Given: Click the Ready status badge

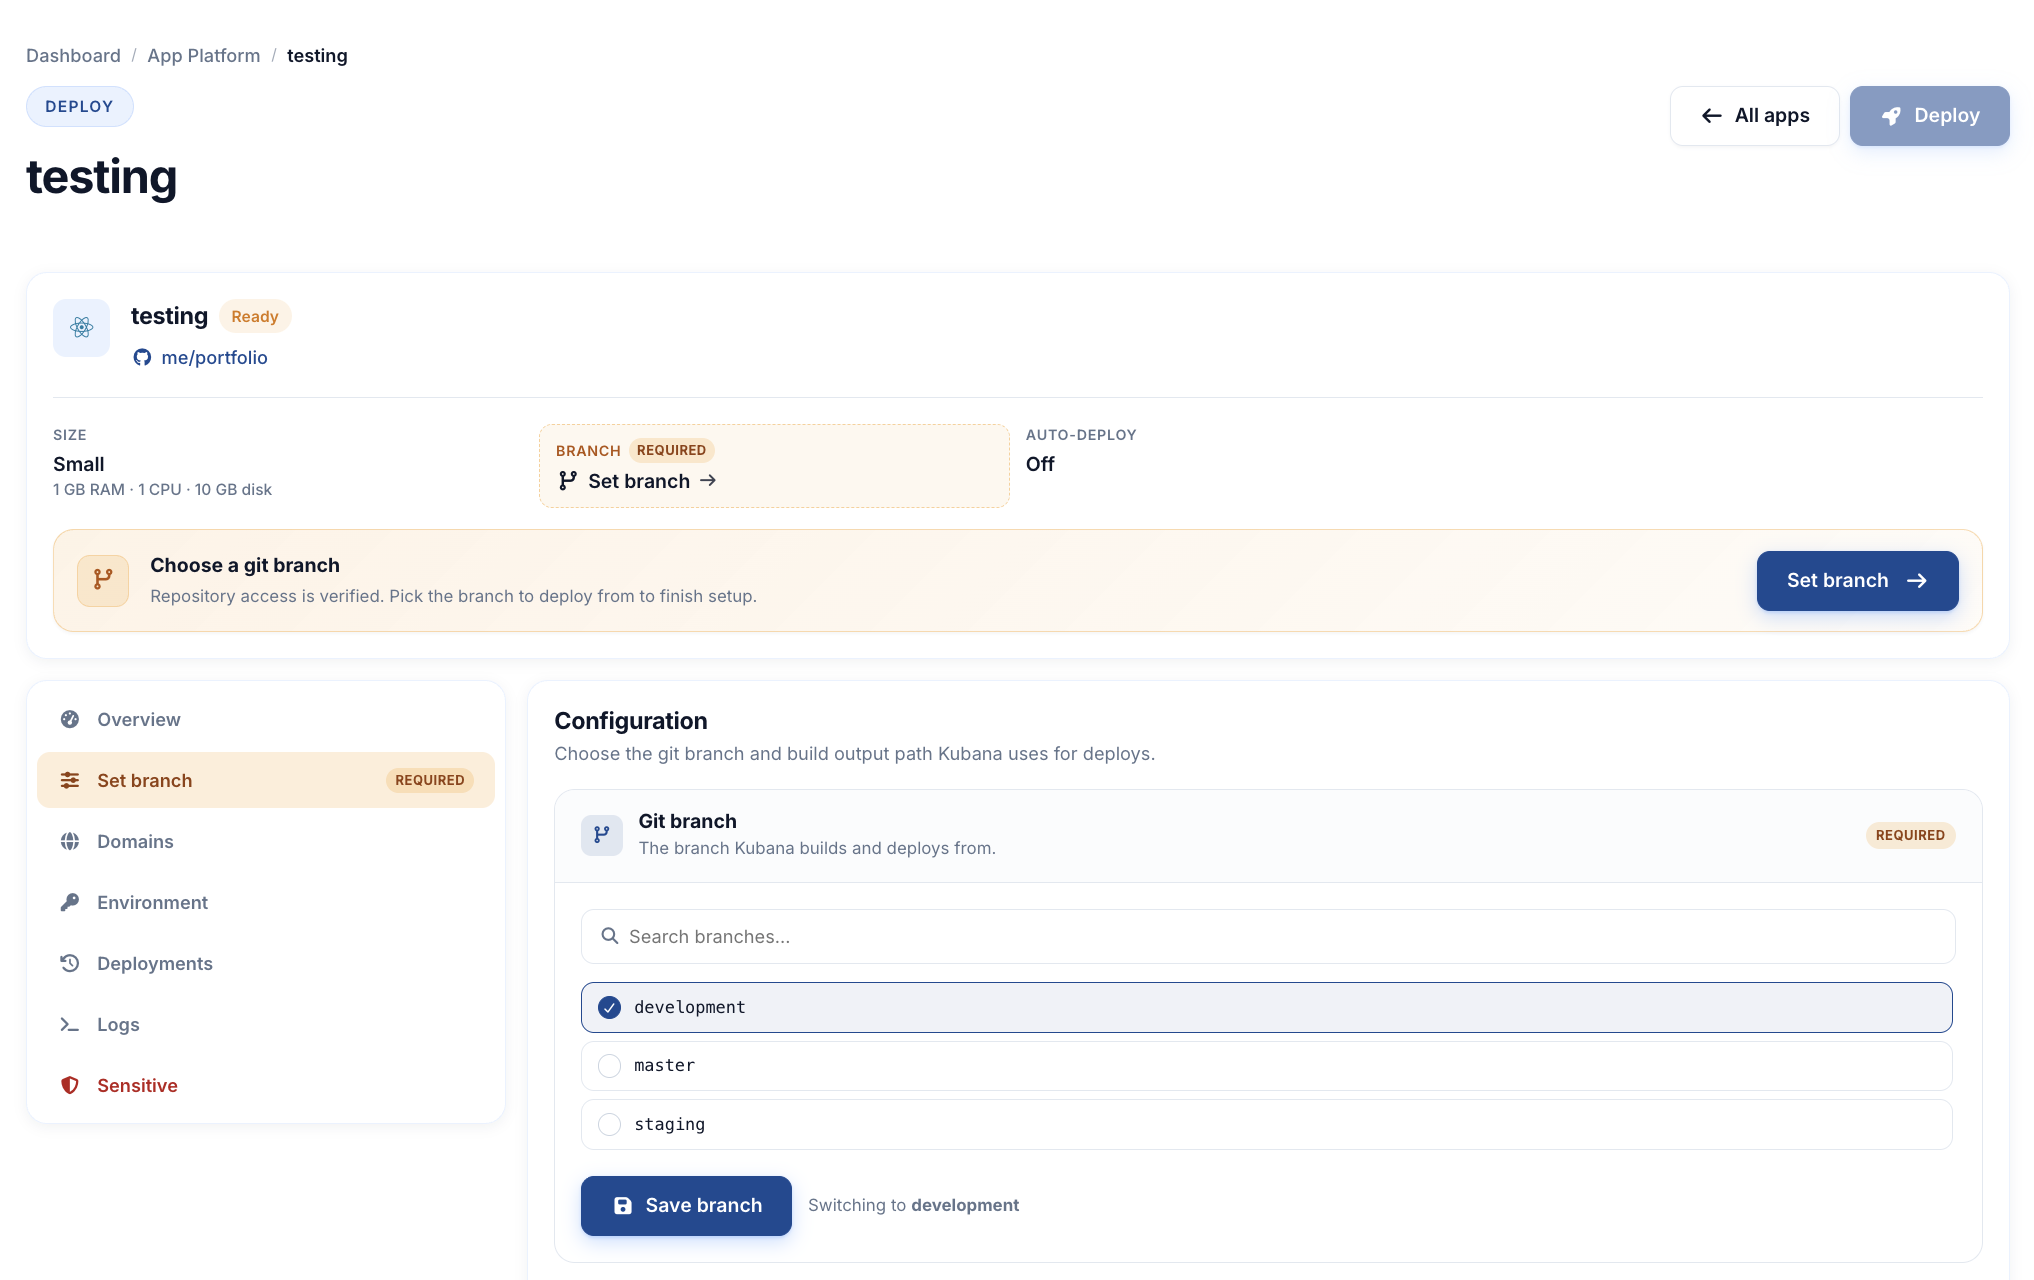Looking at the screenshot, I should click(255, 316).
